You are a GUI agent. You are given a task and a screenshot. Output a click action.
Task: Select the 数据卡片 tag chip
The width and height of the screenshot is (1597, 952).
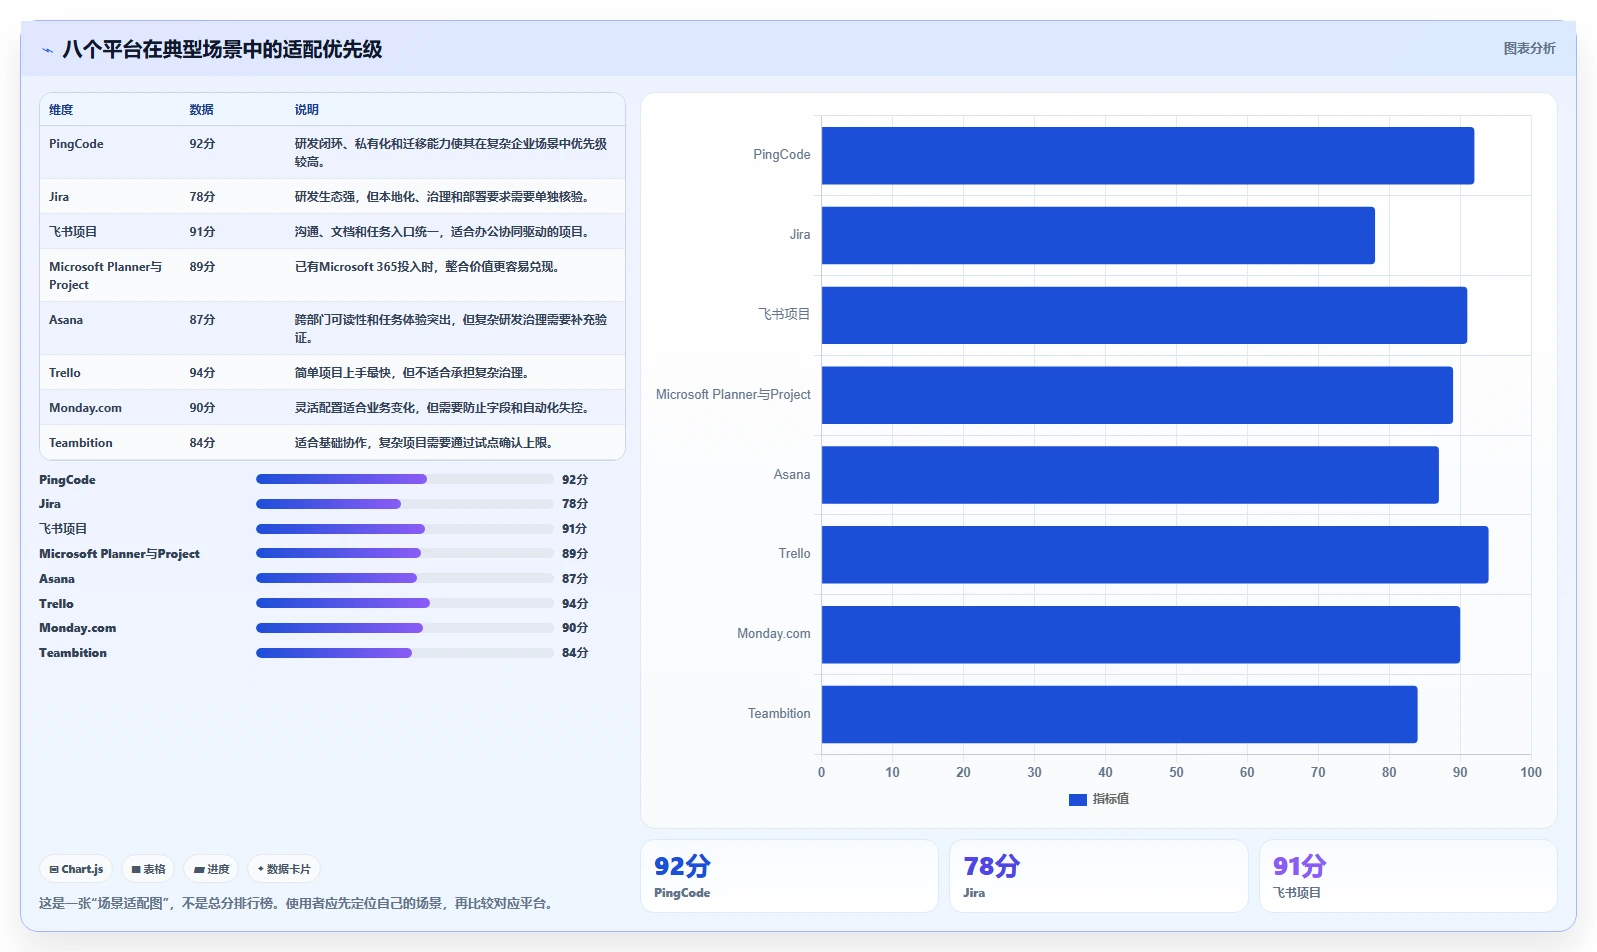(x=284, y=869)
